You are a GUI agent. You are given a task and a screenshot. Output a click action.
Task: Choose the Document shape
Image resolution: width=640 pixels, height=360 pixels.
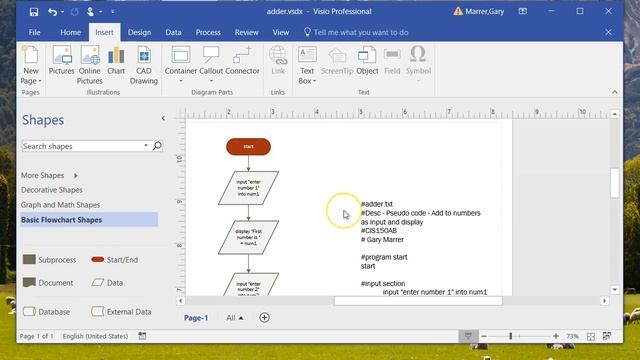(x=48, y=282)
